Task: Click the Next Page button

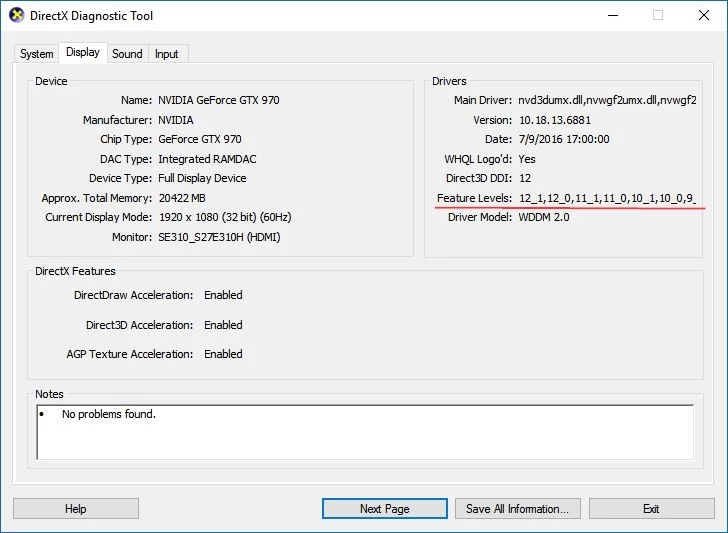Action: point(385,509)
